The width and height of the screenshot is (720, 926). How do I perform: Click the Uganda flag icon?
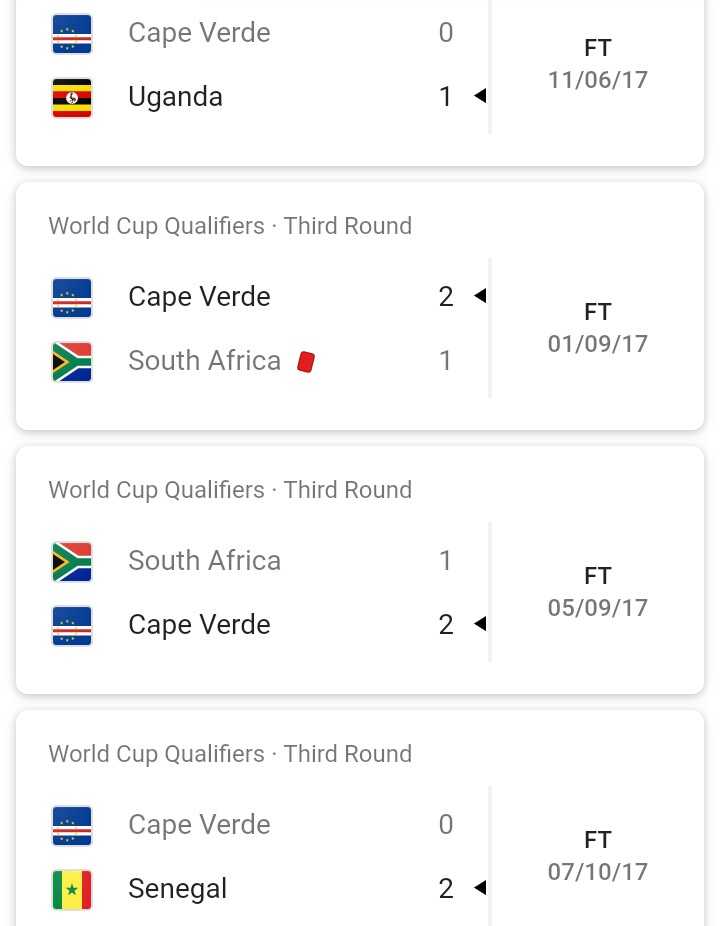tap(72, 98)
